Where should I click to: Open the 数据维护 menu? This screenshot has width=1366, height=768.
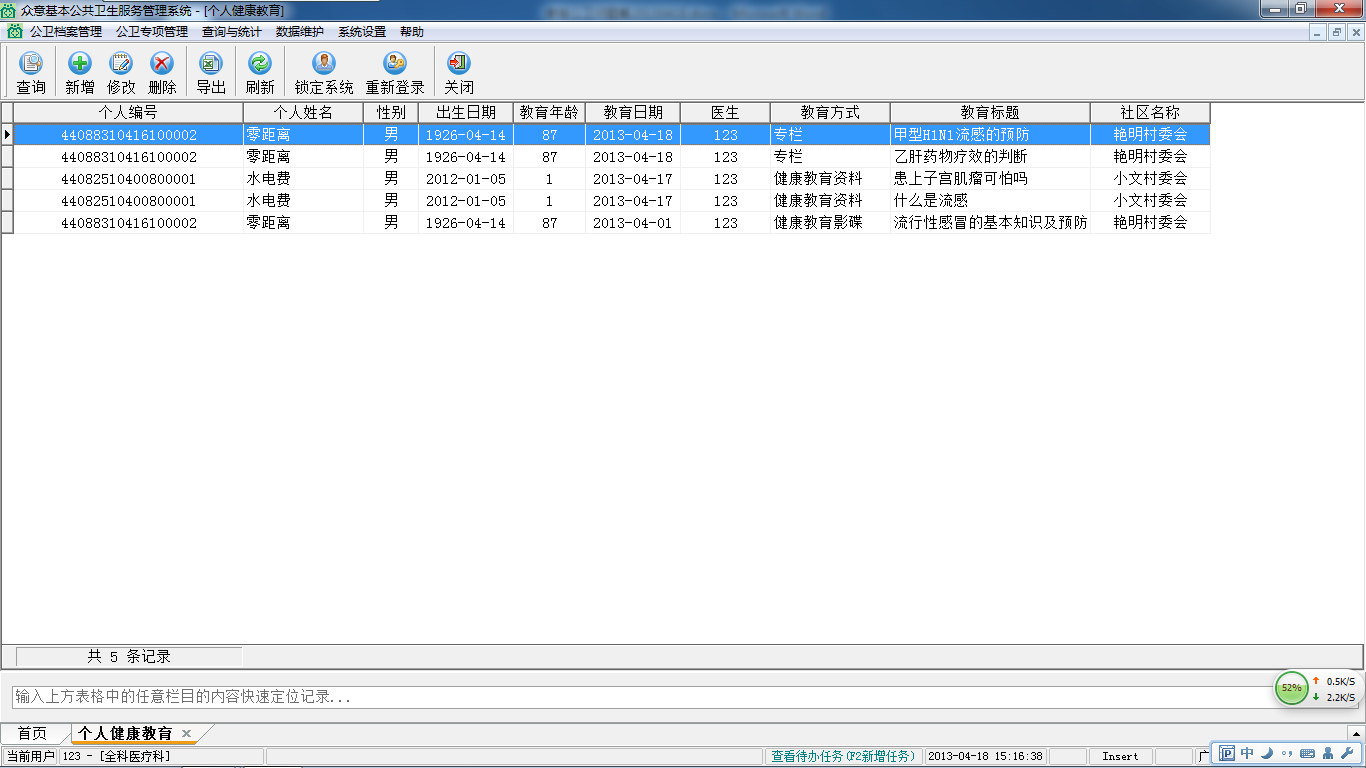click(300, 31)
